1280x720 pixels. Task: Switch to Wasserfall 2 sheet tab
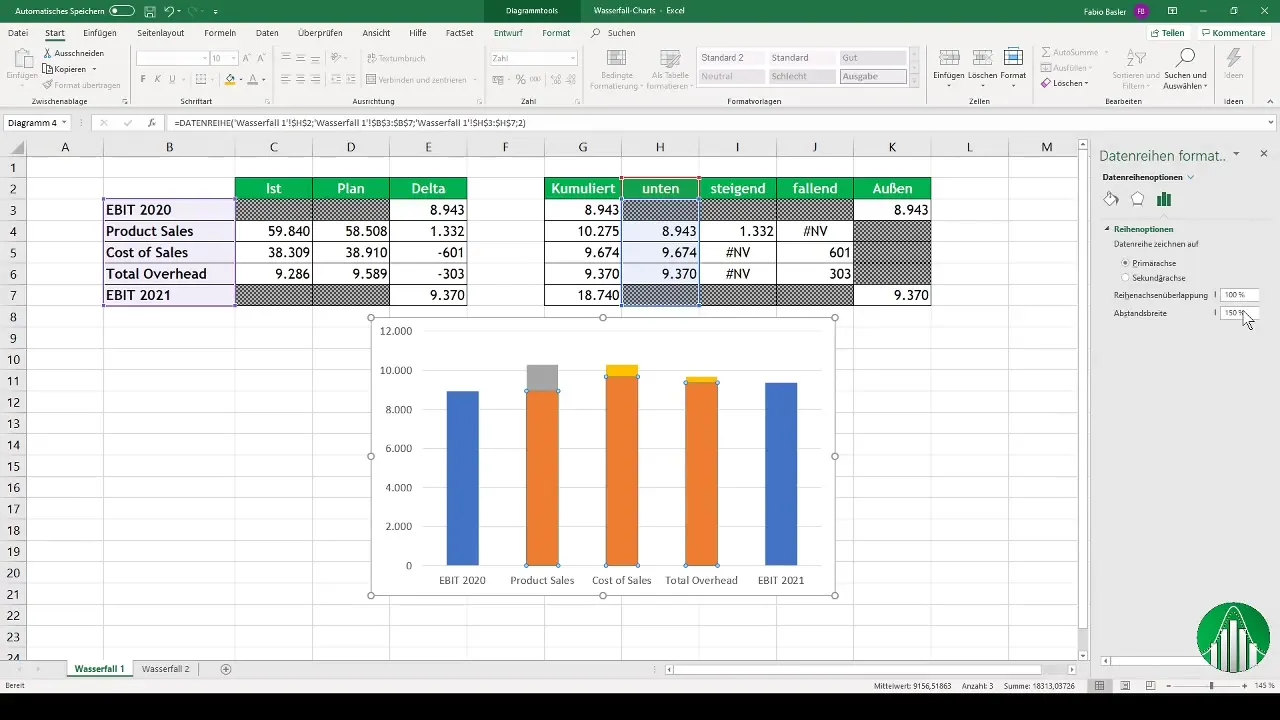coord(166,668)
